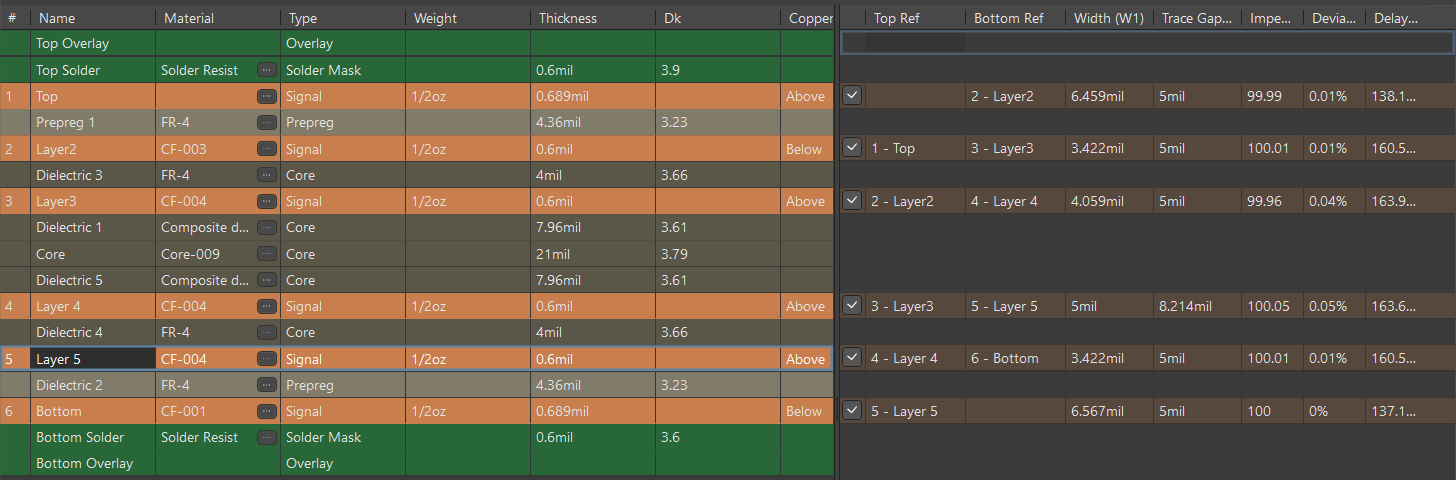Sort by the Thickness column header

(x=567, y=18)
